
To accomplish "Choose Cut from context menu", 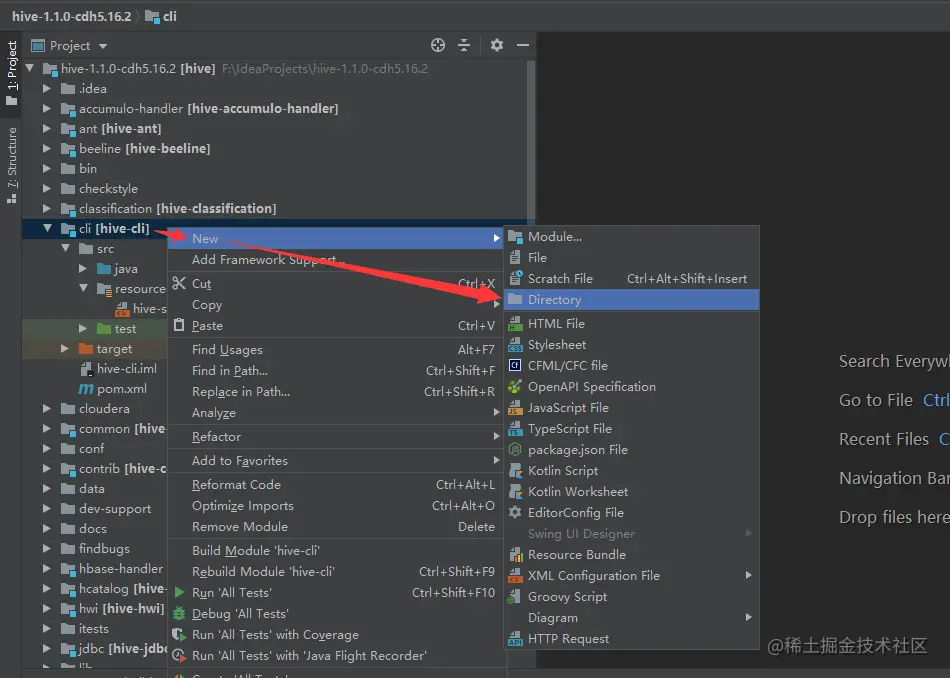I will coord(336,284).
